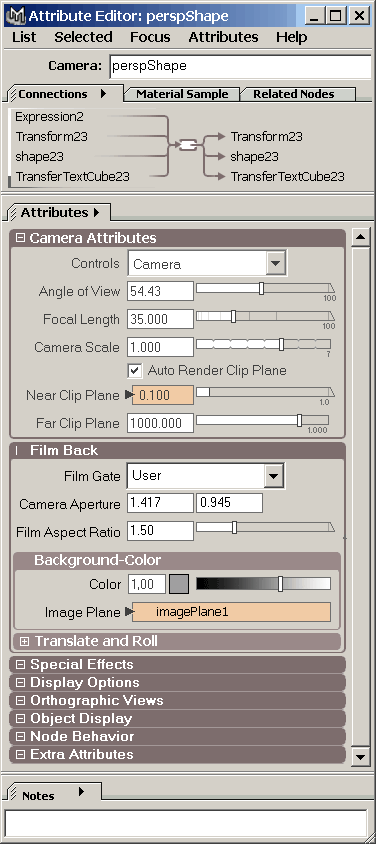Open the Connections tab arrow menu
Screen dimensions: 376x844
tap(103, 94)
